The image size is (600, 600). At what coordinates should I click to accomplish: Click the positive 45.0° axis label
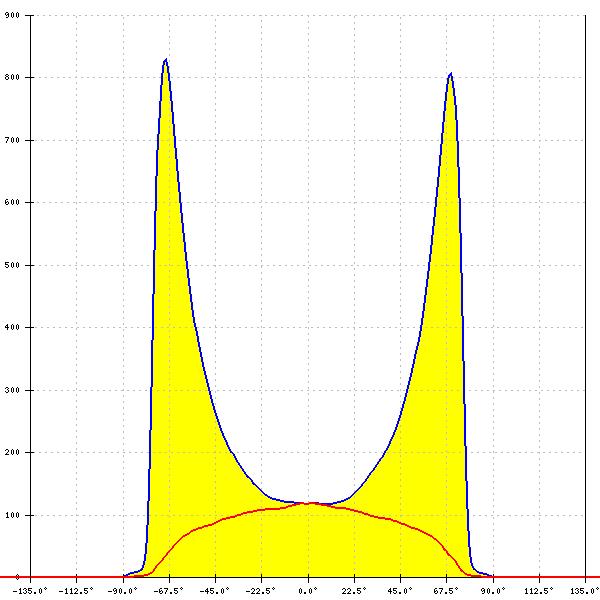pos(400,591)
